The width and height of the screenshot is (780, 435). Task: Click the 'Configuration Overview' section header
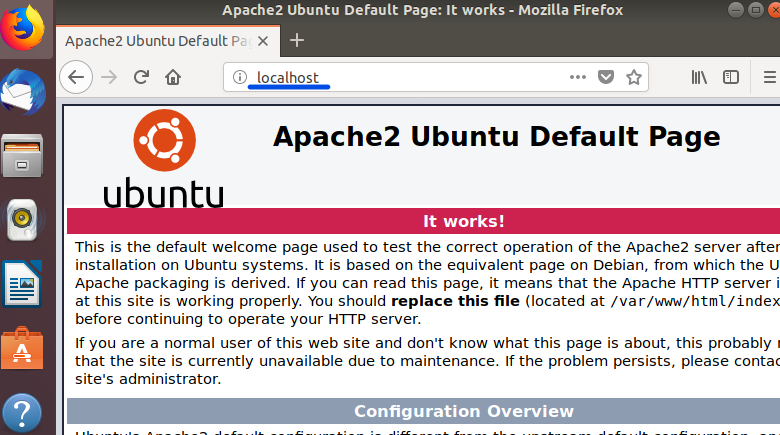click(x=464, y=412)
